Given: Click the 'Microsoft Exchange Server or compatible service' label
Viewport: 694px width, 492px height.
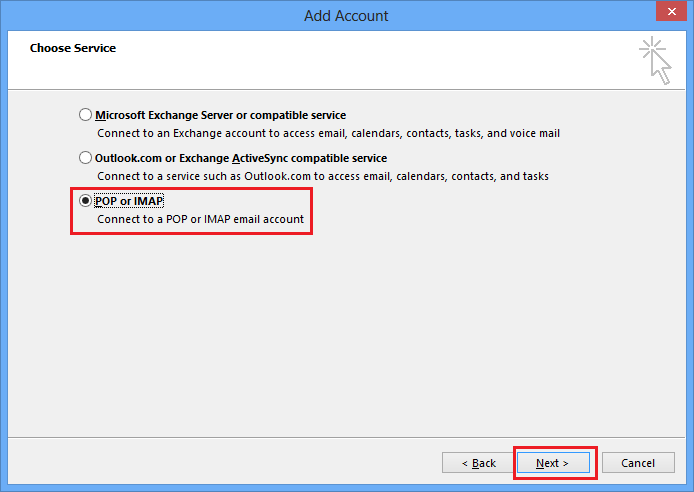Looking at the screenshot, I should coord(220,115).
